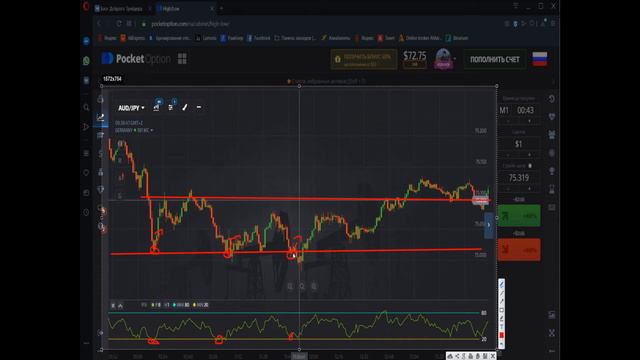Go back using browser back arrow
This screenshot has width=640, height=360.
tap(99, 24)
